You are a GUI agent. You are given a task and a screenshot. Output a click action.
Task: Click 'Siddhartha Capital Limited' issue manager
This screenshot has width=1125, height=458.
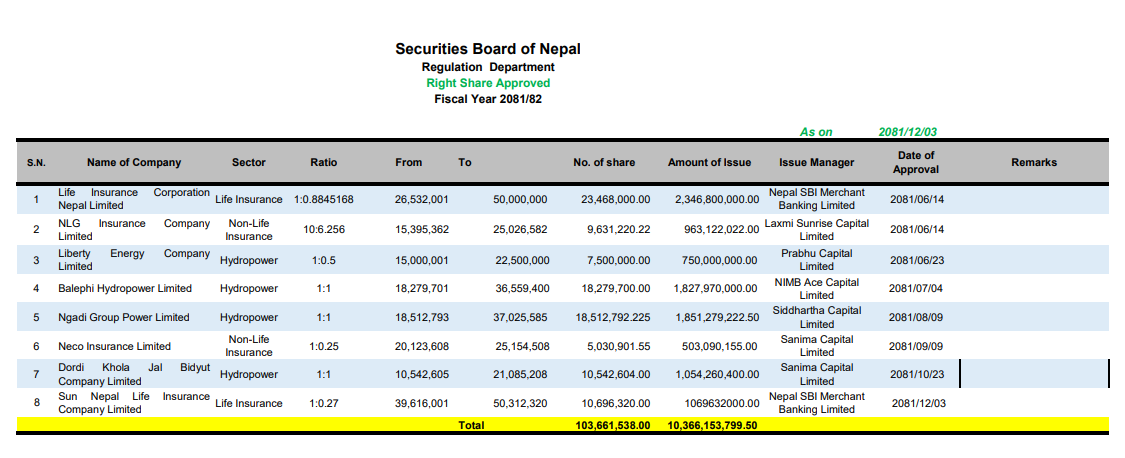pos(816,317)
